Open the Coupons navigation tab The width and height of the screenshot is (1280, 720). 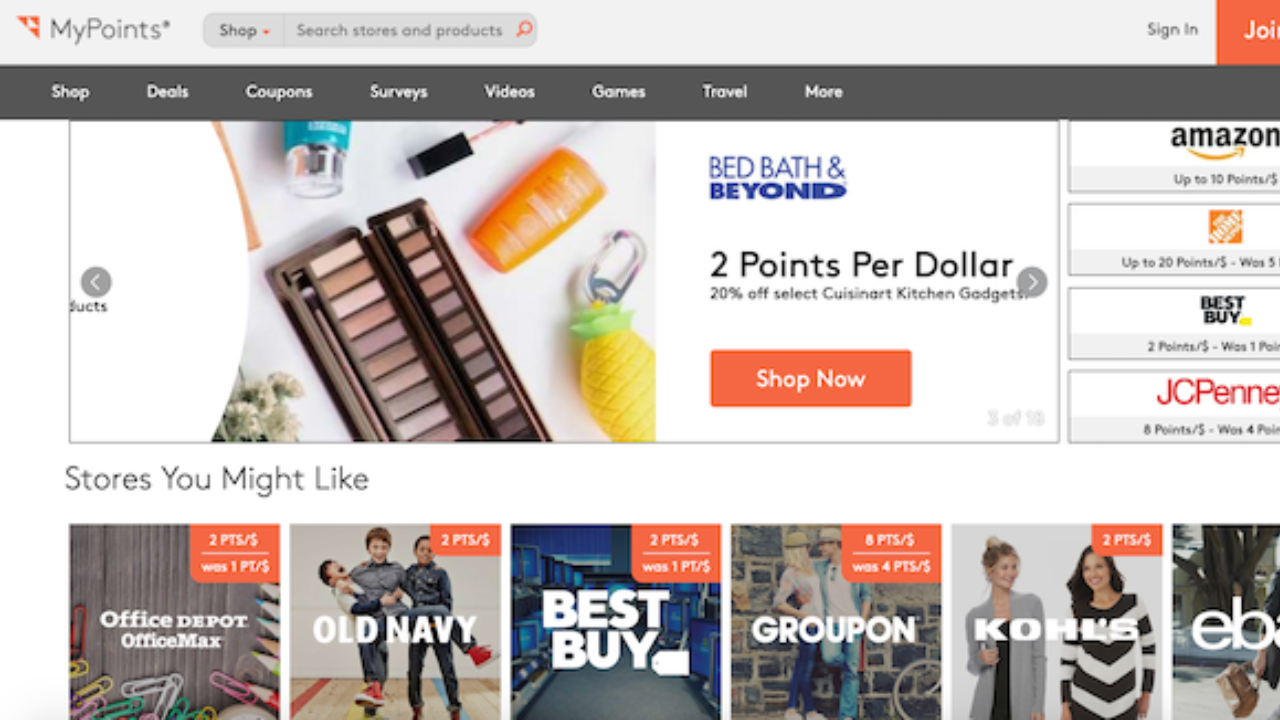(279, 91)
